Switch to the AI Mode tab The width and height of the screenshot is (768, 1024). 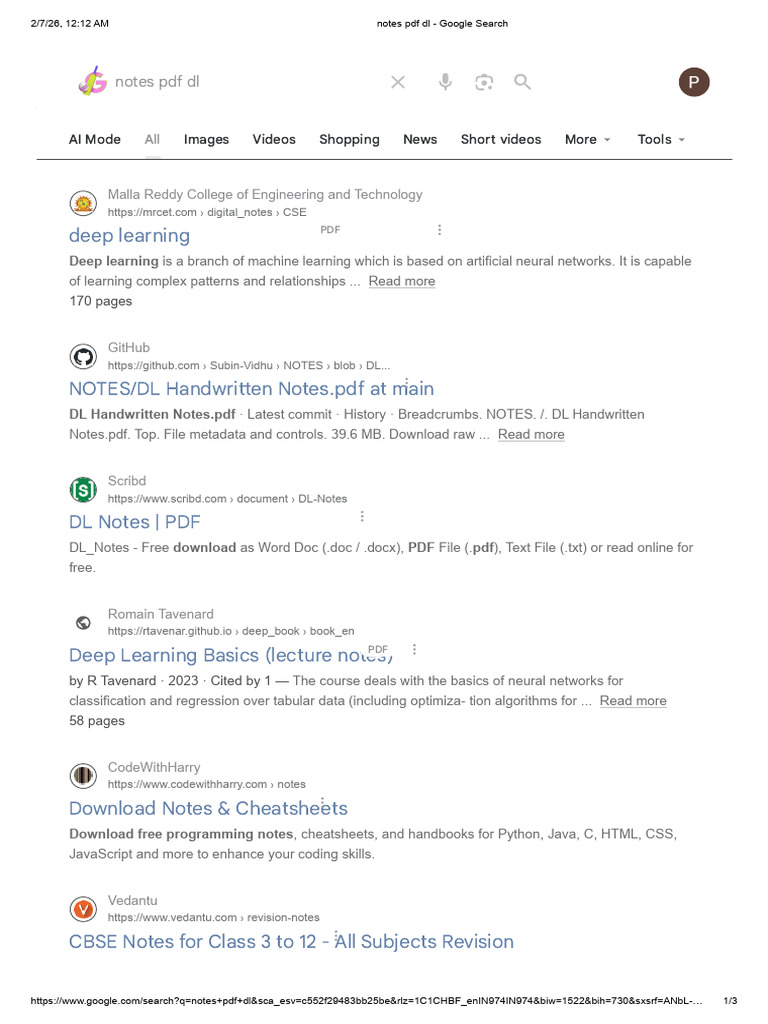coord(95,139)
